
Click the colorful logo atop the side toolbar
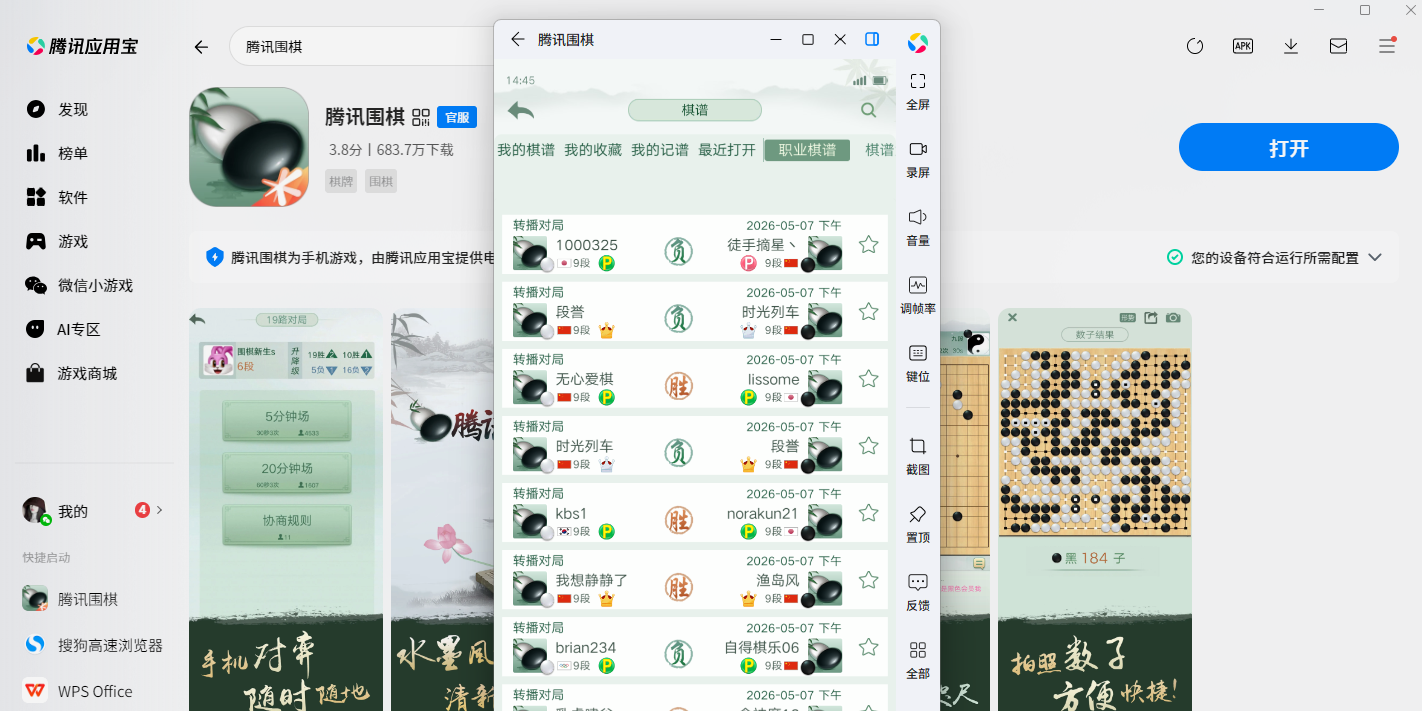[918, 43]
